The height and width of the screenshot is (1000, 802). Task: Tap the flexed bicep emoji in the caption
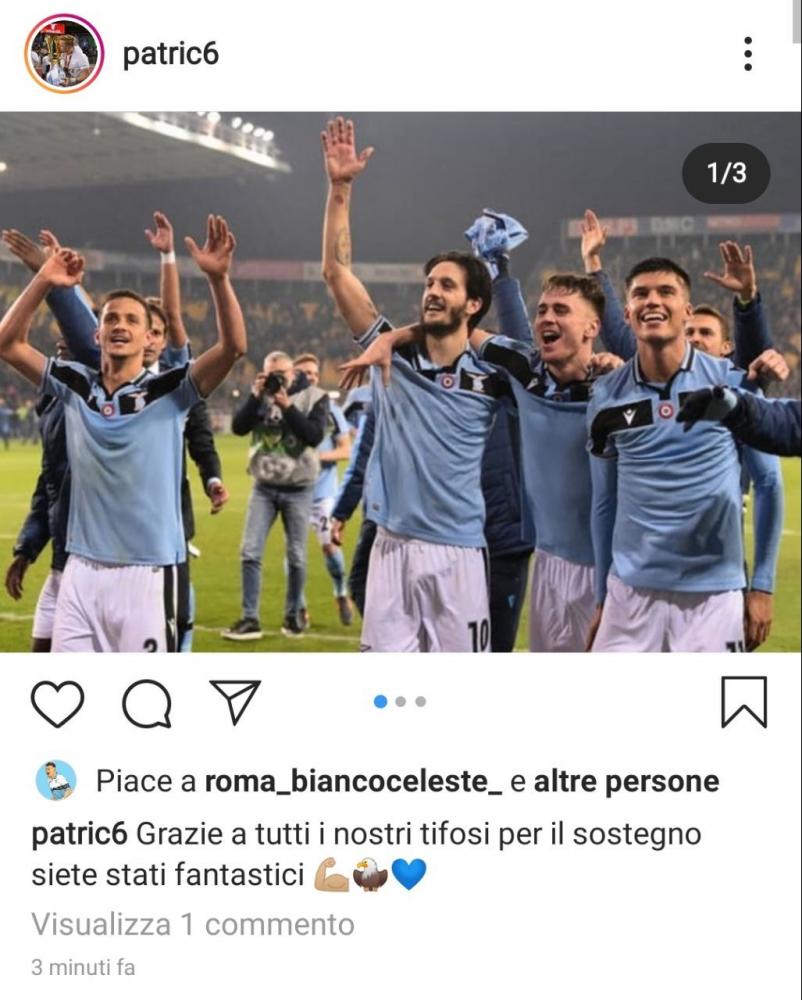click(x=332, y=874)
